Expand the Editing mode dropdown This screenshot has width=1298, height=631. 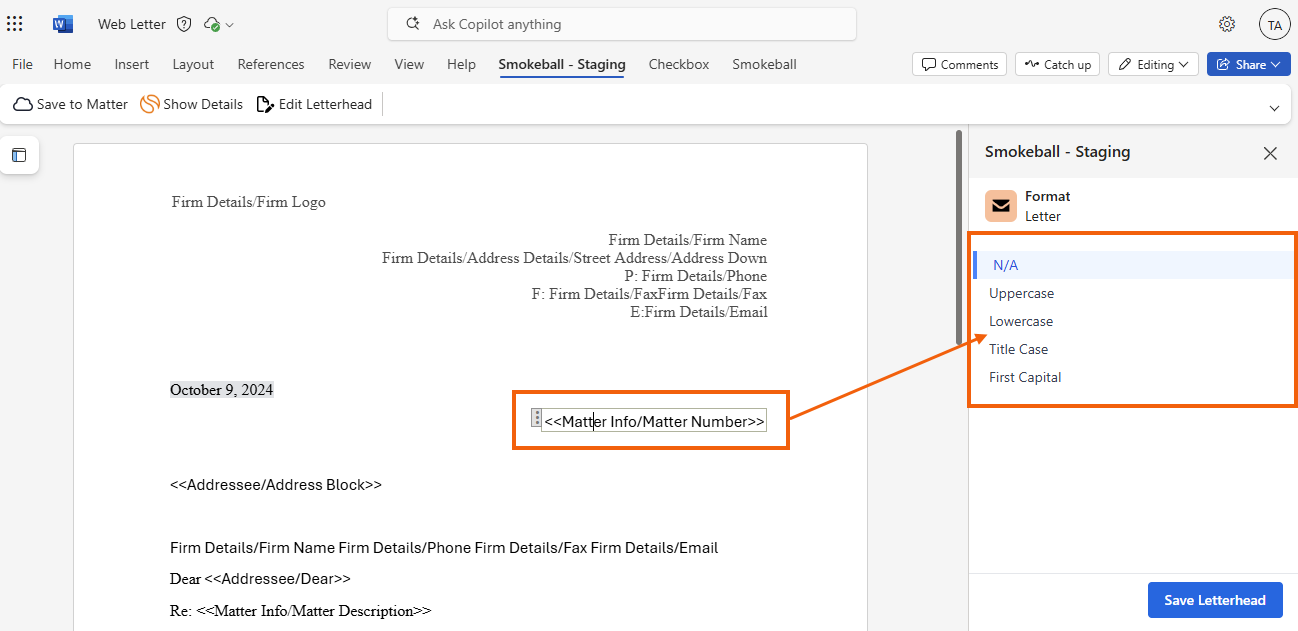tap(1153, 64)
